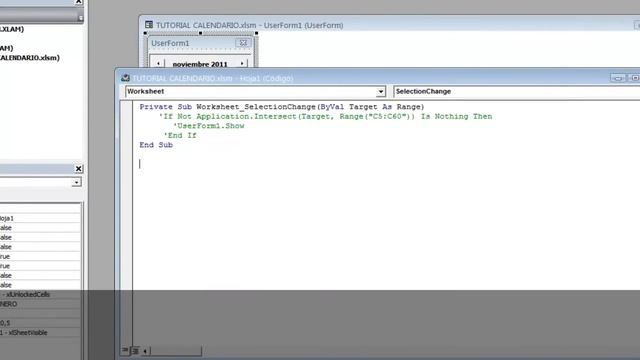Image resolution: width=640 pixels, height=360 pixels.
Task: Close the UserForm1 form preview
Action: pos(243,43)
